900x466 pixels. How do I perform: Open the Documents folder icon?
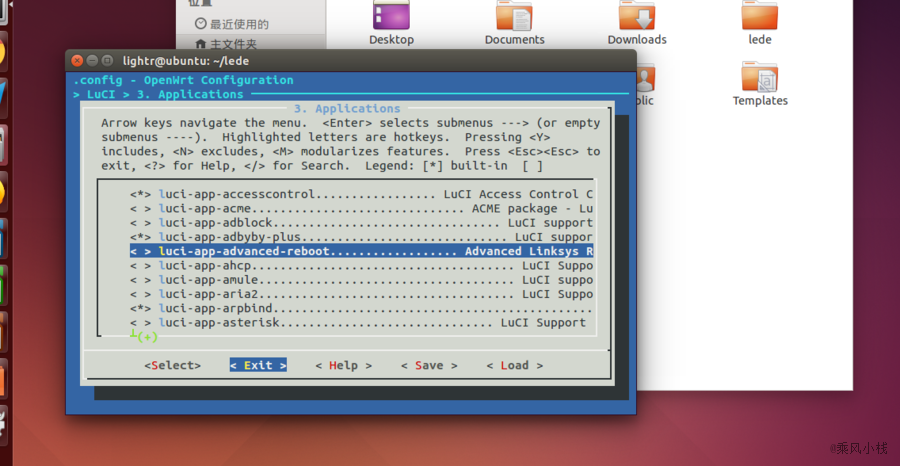pos(514,15)
